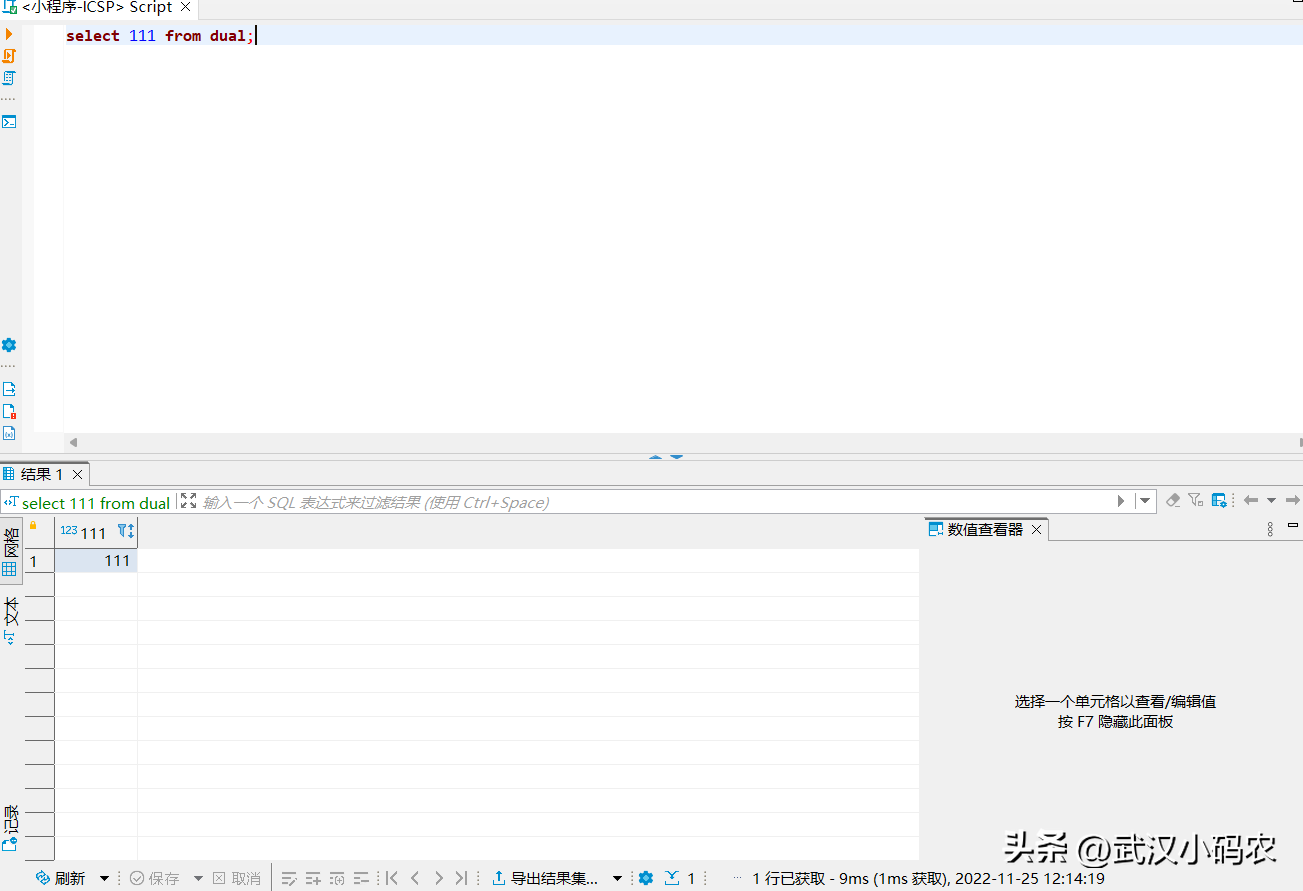Close the 数值查看器 panel tab

[x=1037, y=529]
